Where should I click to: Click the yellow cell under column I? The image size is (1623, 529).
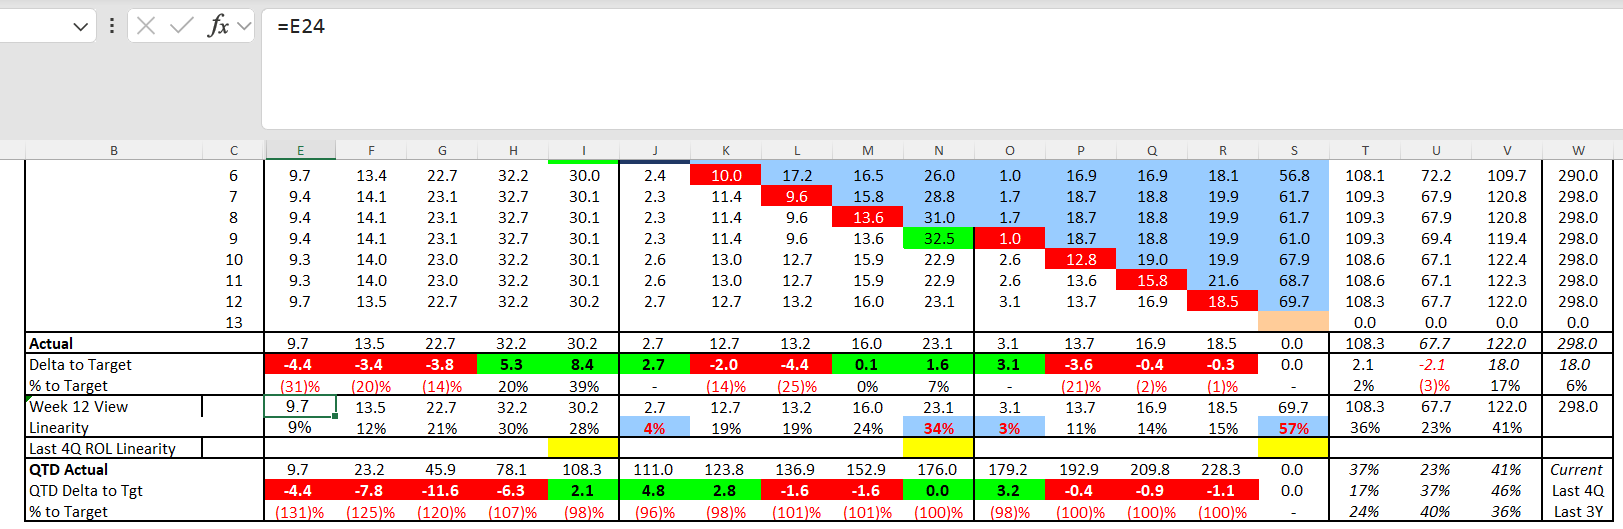point(583,449)
